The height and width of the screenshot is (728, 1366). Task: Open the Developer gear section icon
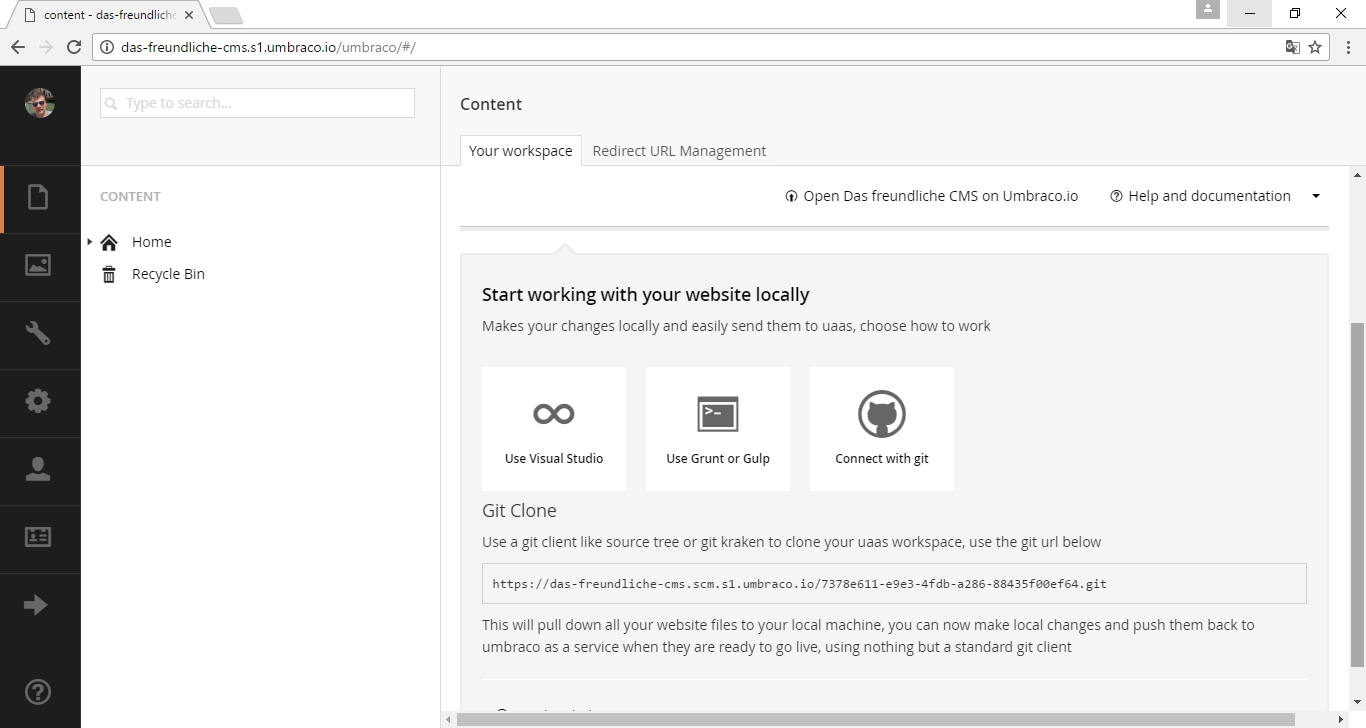click(38, 402)
